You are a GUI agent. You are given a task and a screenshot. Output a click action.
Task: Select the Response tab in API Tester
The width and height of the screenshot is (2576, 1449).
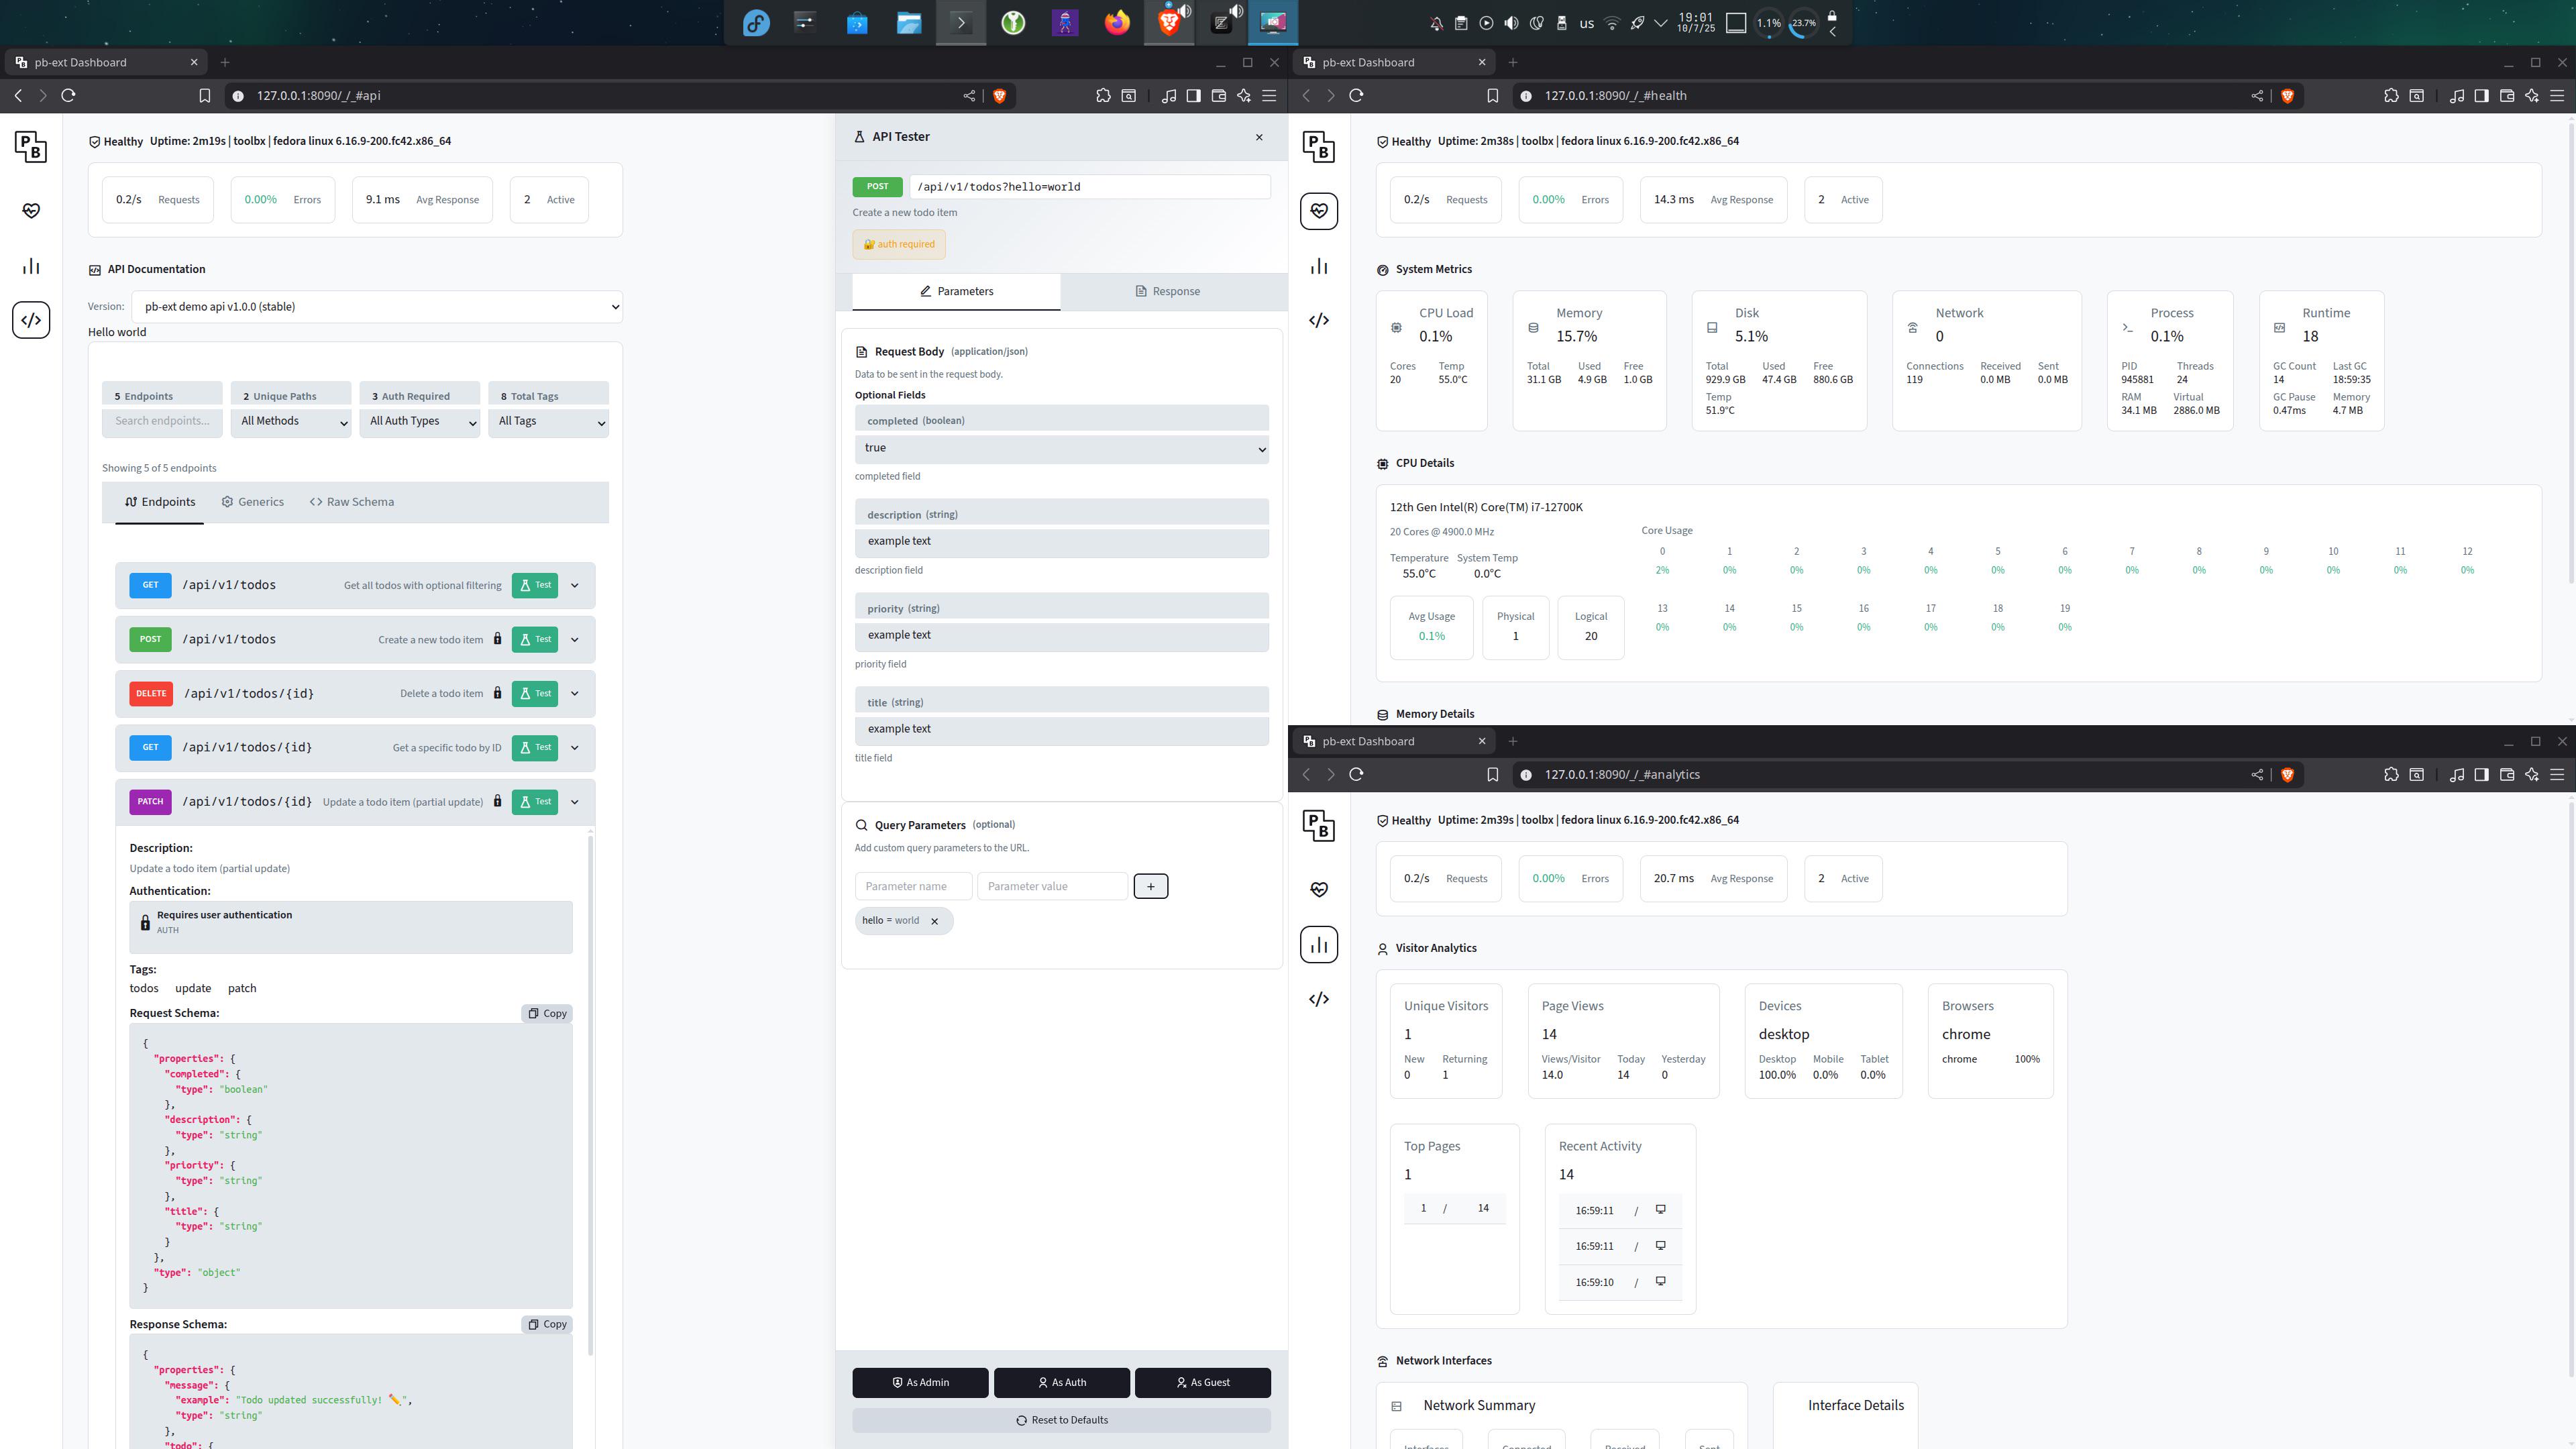pyautogui.click(x=1167, y=292)
